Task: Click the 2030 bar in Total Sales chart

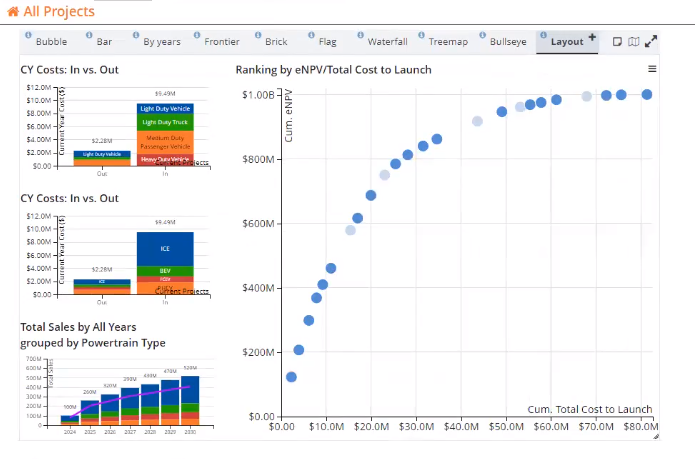Action: (190, 401)
